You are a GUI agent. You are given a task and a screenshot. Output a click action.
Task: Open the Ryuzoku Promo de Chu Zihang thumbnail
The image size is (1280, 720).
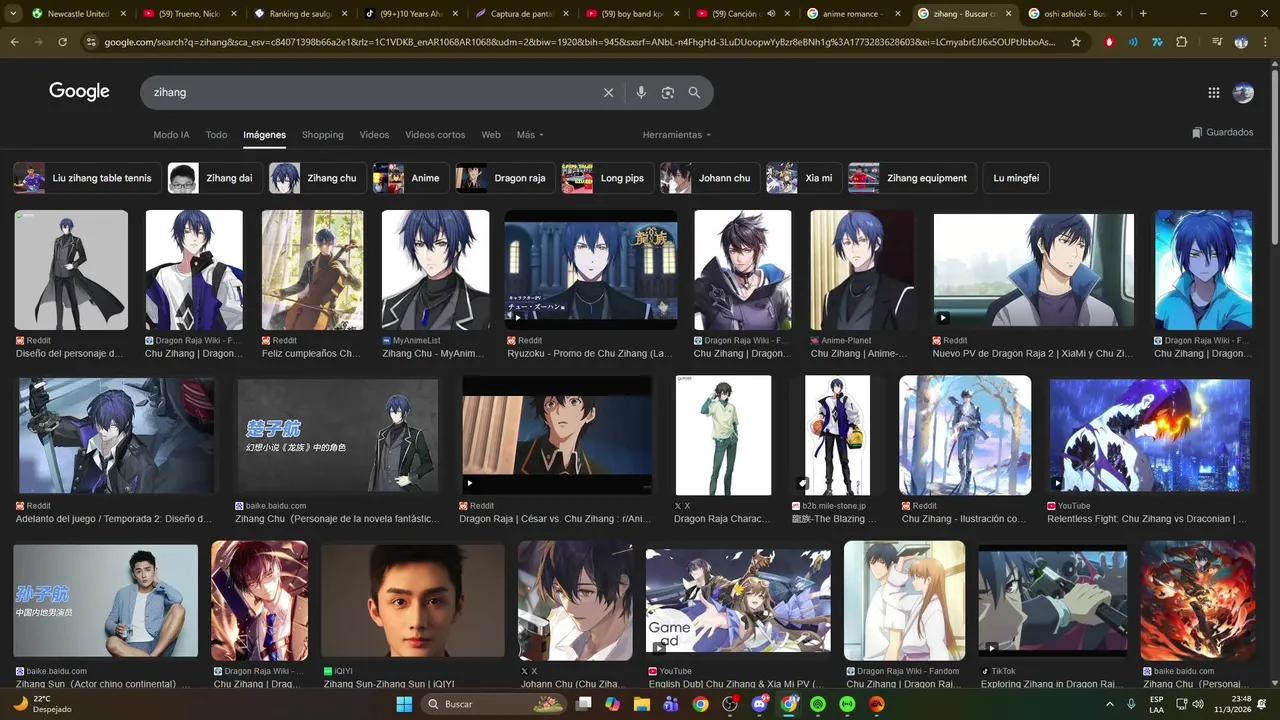[591, 270]
